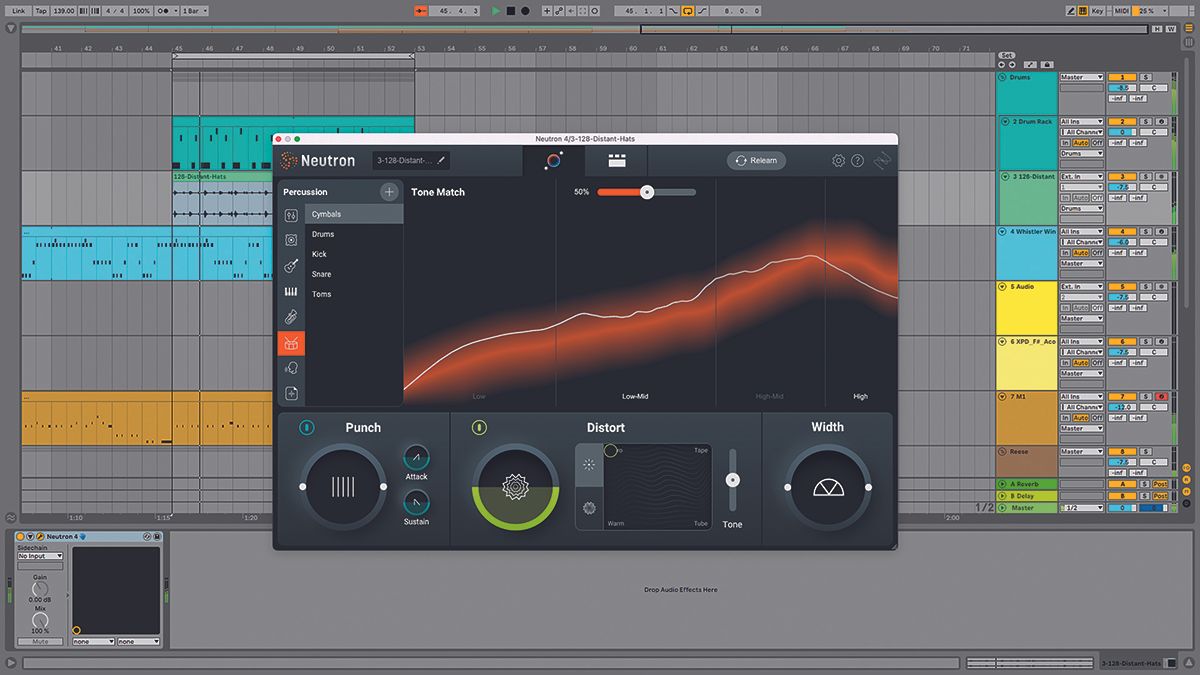The width and height of the screenshot is (1200, 675).
Task: Open the vocal presets microphone icon in Neutron
Action: tap(291, 367)
